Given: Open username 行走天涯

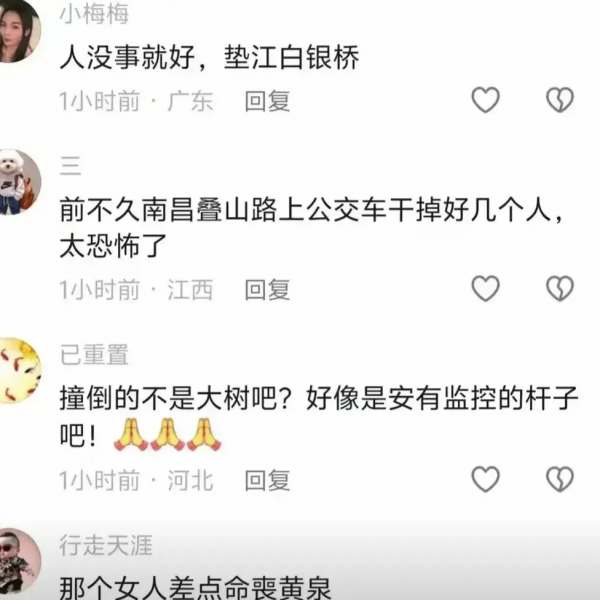Looking at the screenshot, I should pyautogui.click(x=106, y=545).
